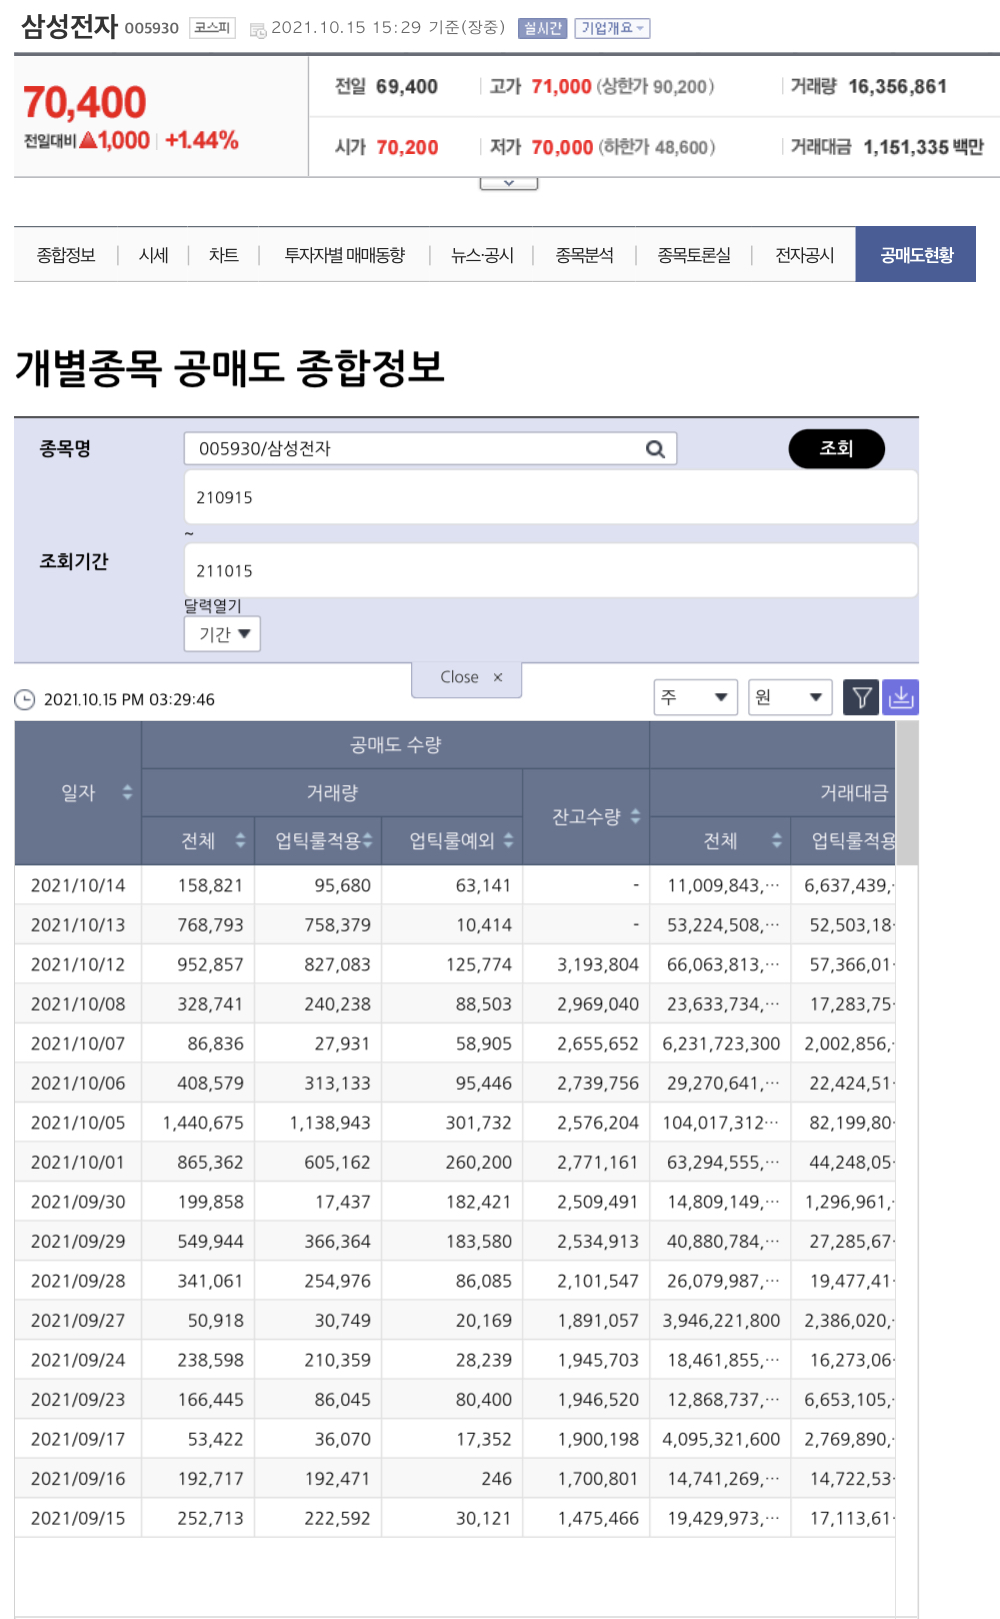The height and width of the screenshot is (1619, 1000).
Task: Click the uptick exception value 246
Action: pos(496,1479)
